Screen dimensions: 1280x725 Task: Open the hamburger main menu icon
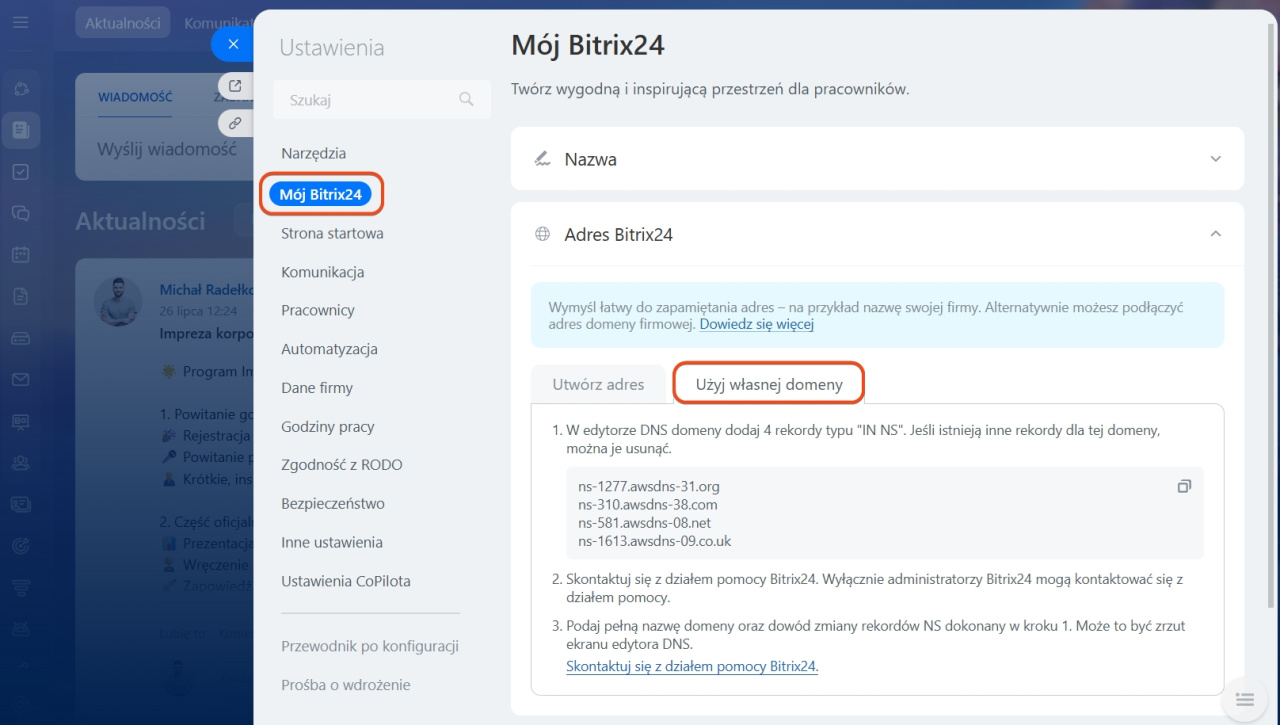coord(21,21)
